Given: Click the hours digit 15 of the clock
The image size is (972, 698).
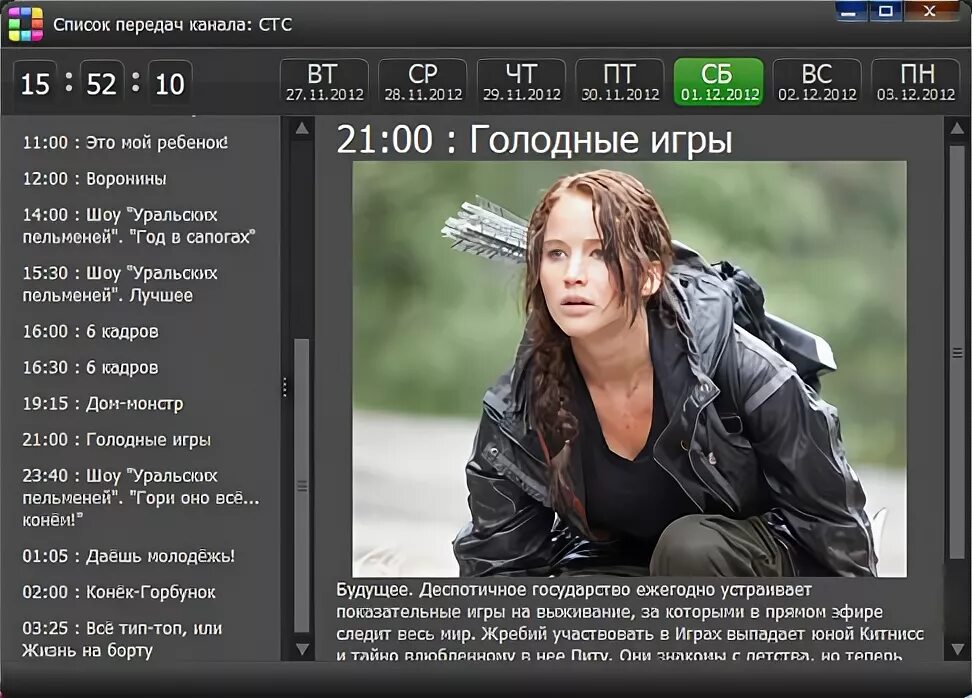Looking at the screenshot, I should [35, 84].
